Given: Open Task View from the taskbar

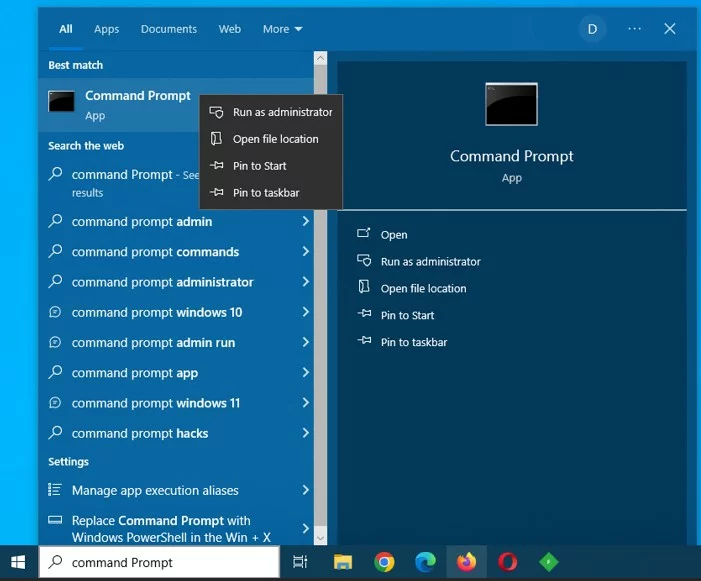Looking at the screenshot, I should (300, 562).
